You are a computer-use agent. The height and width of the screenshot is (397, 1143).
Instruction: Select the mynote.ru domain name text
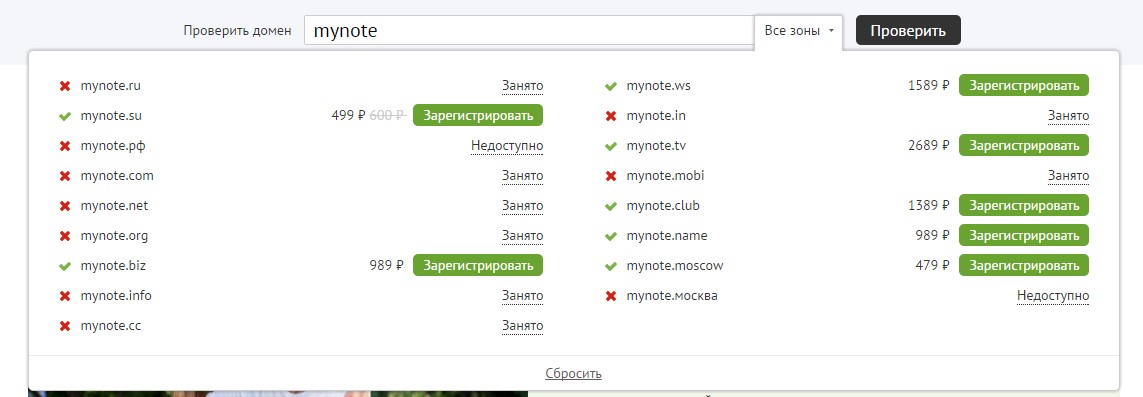point(110,86)
